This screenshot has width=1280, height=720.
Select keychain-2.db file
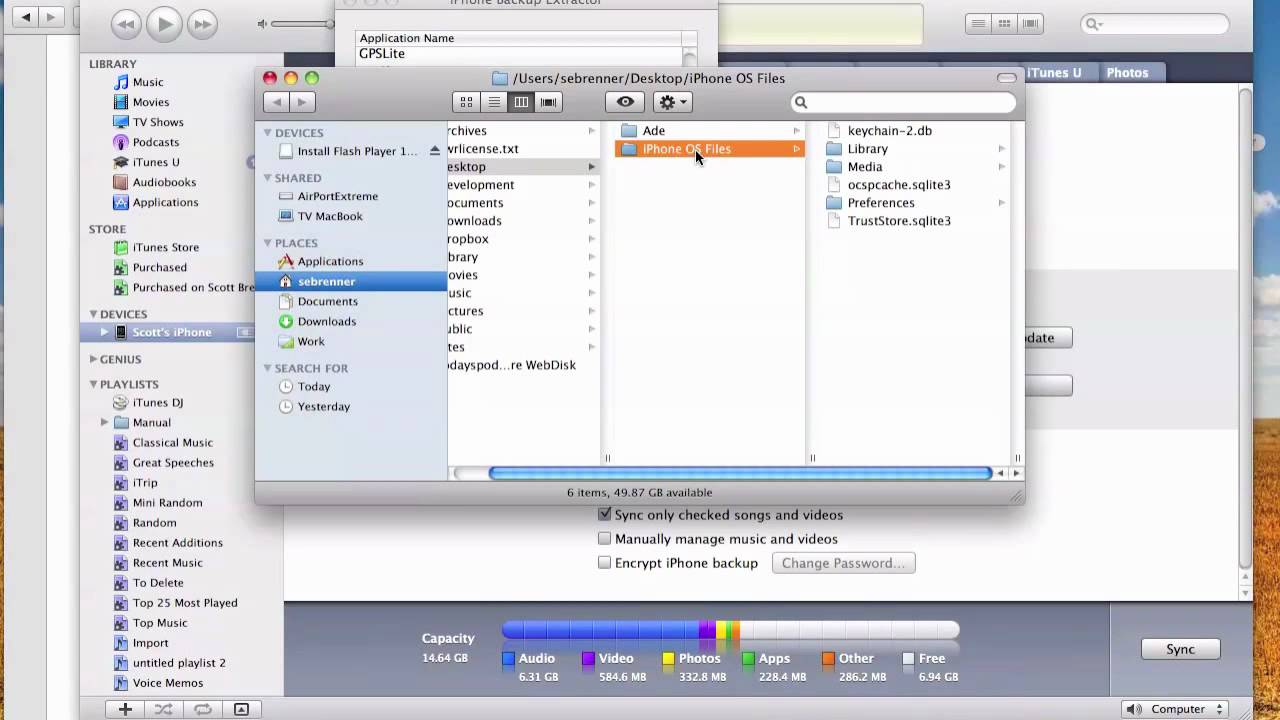pos(889,131)
